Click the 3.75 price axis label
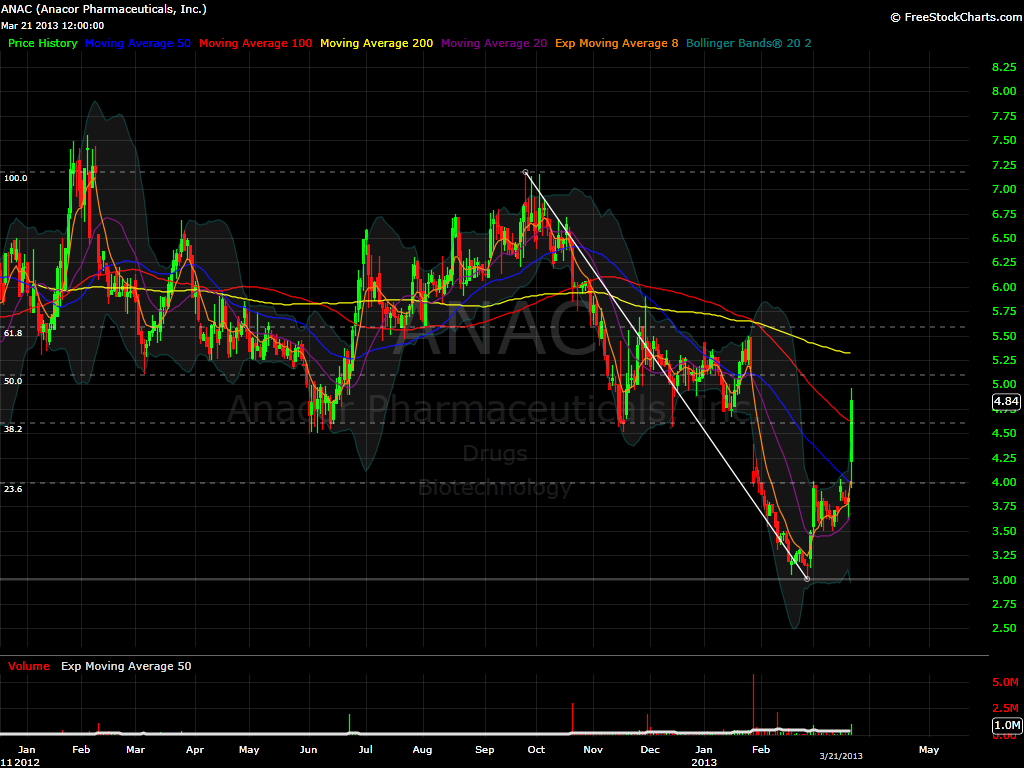The image size is (1024, 768). (1004, 507)
